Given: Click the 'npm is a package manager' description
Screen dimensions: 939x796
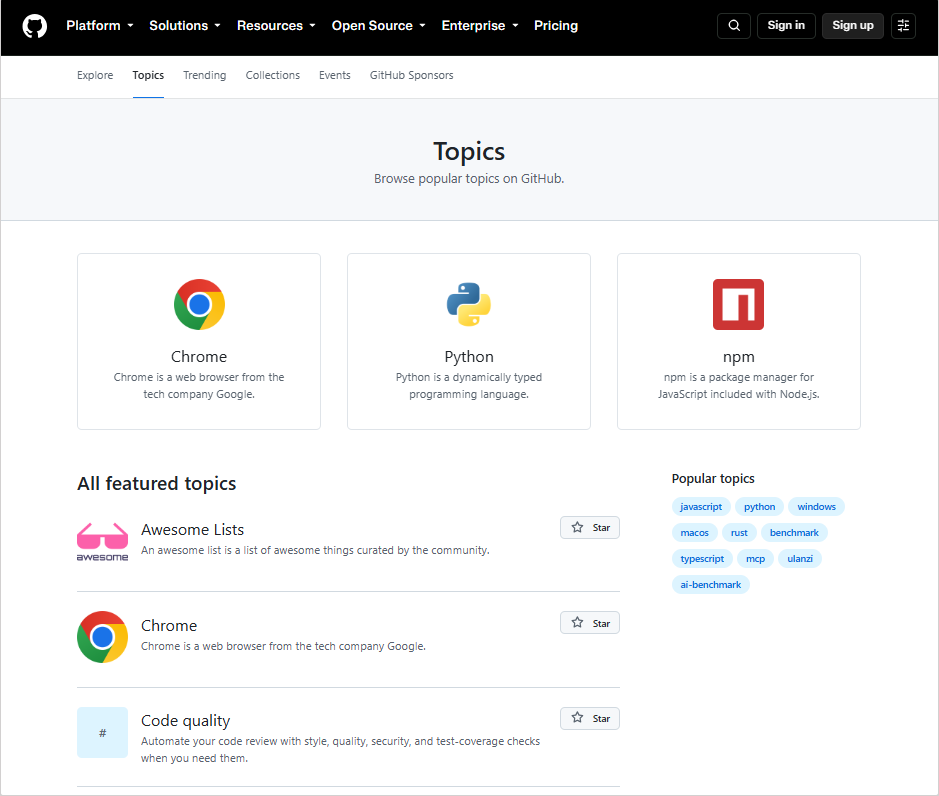Looking at the screenshot, I should click(x=738, y=386).
